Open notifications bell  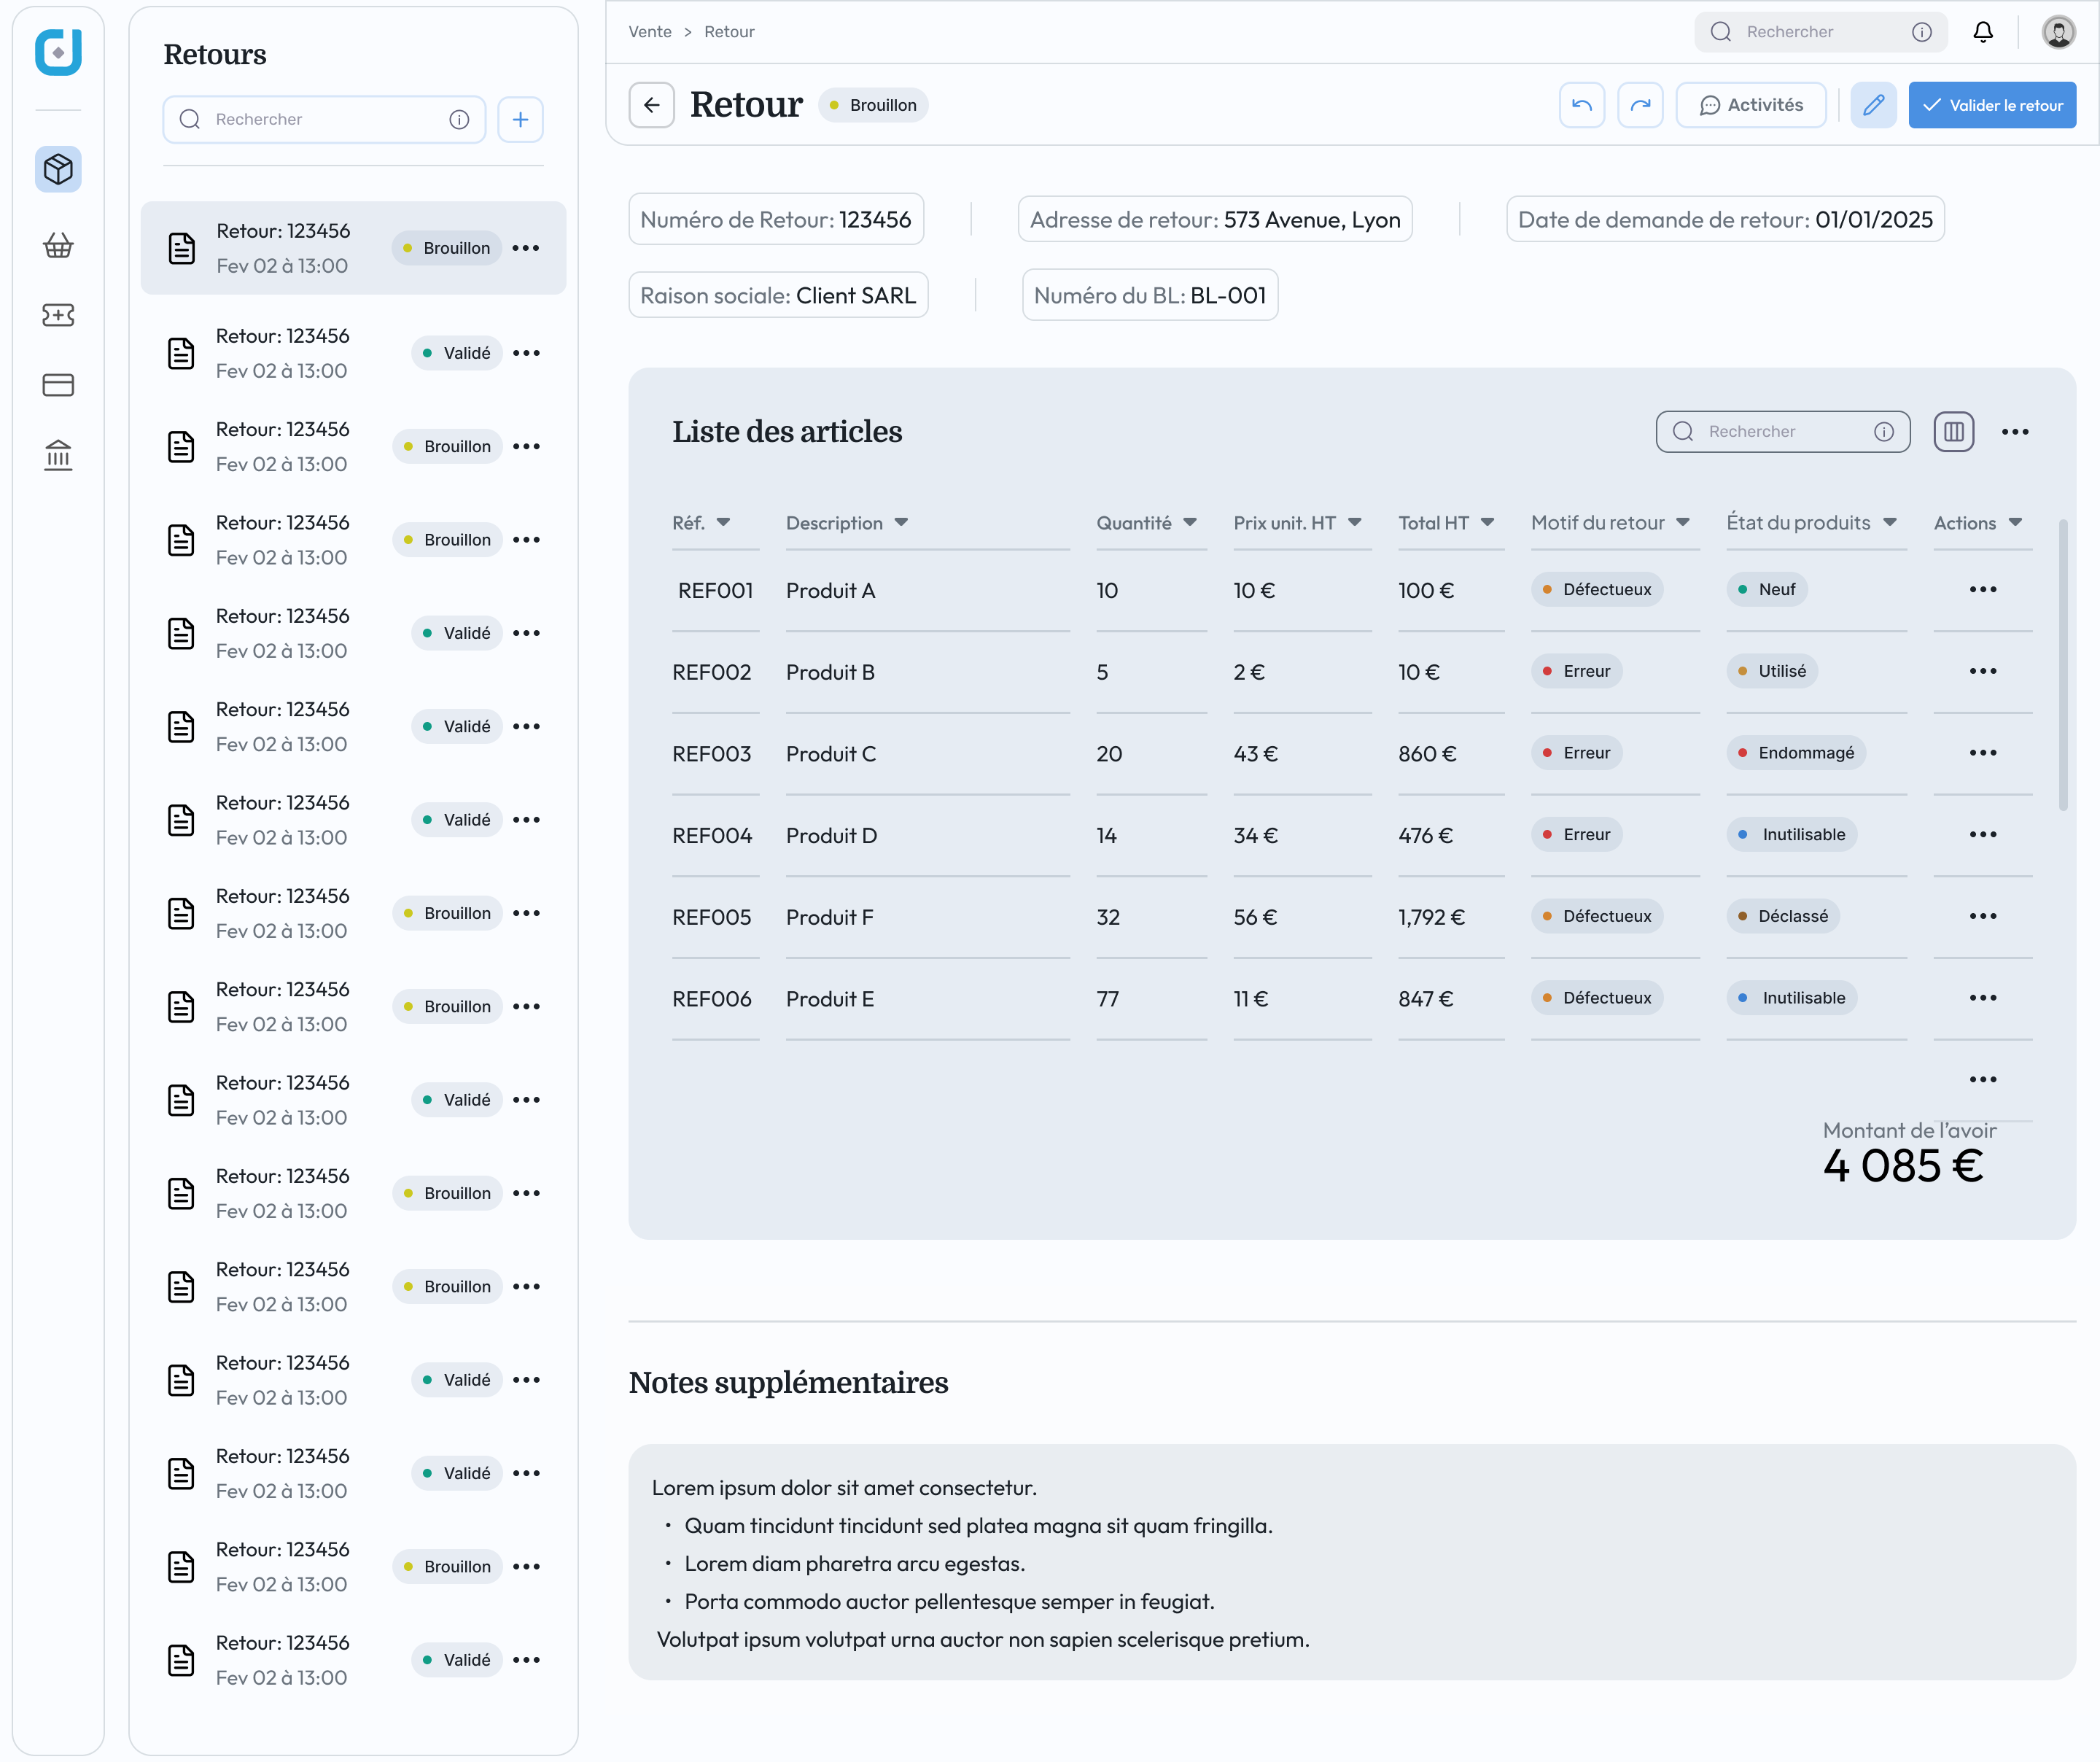(1983, 32)
